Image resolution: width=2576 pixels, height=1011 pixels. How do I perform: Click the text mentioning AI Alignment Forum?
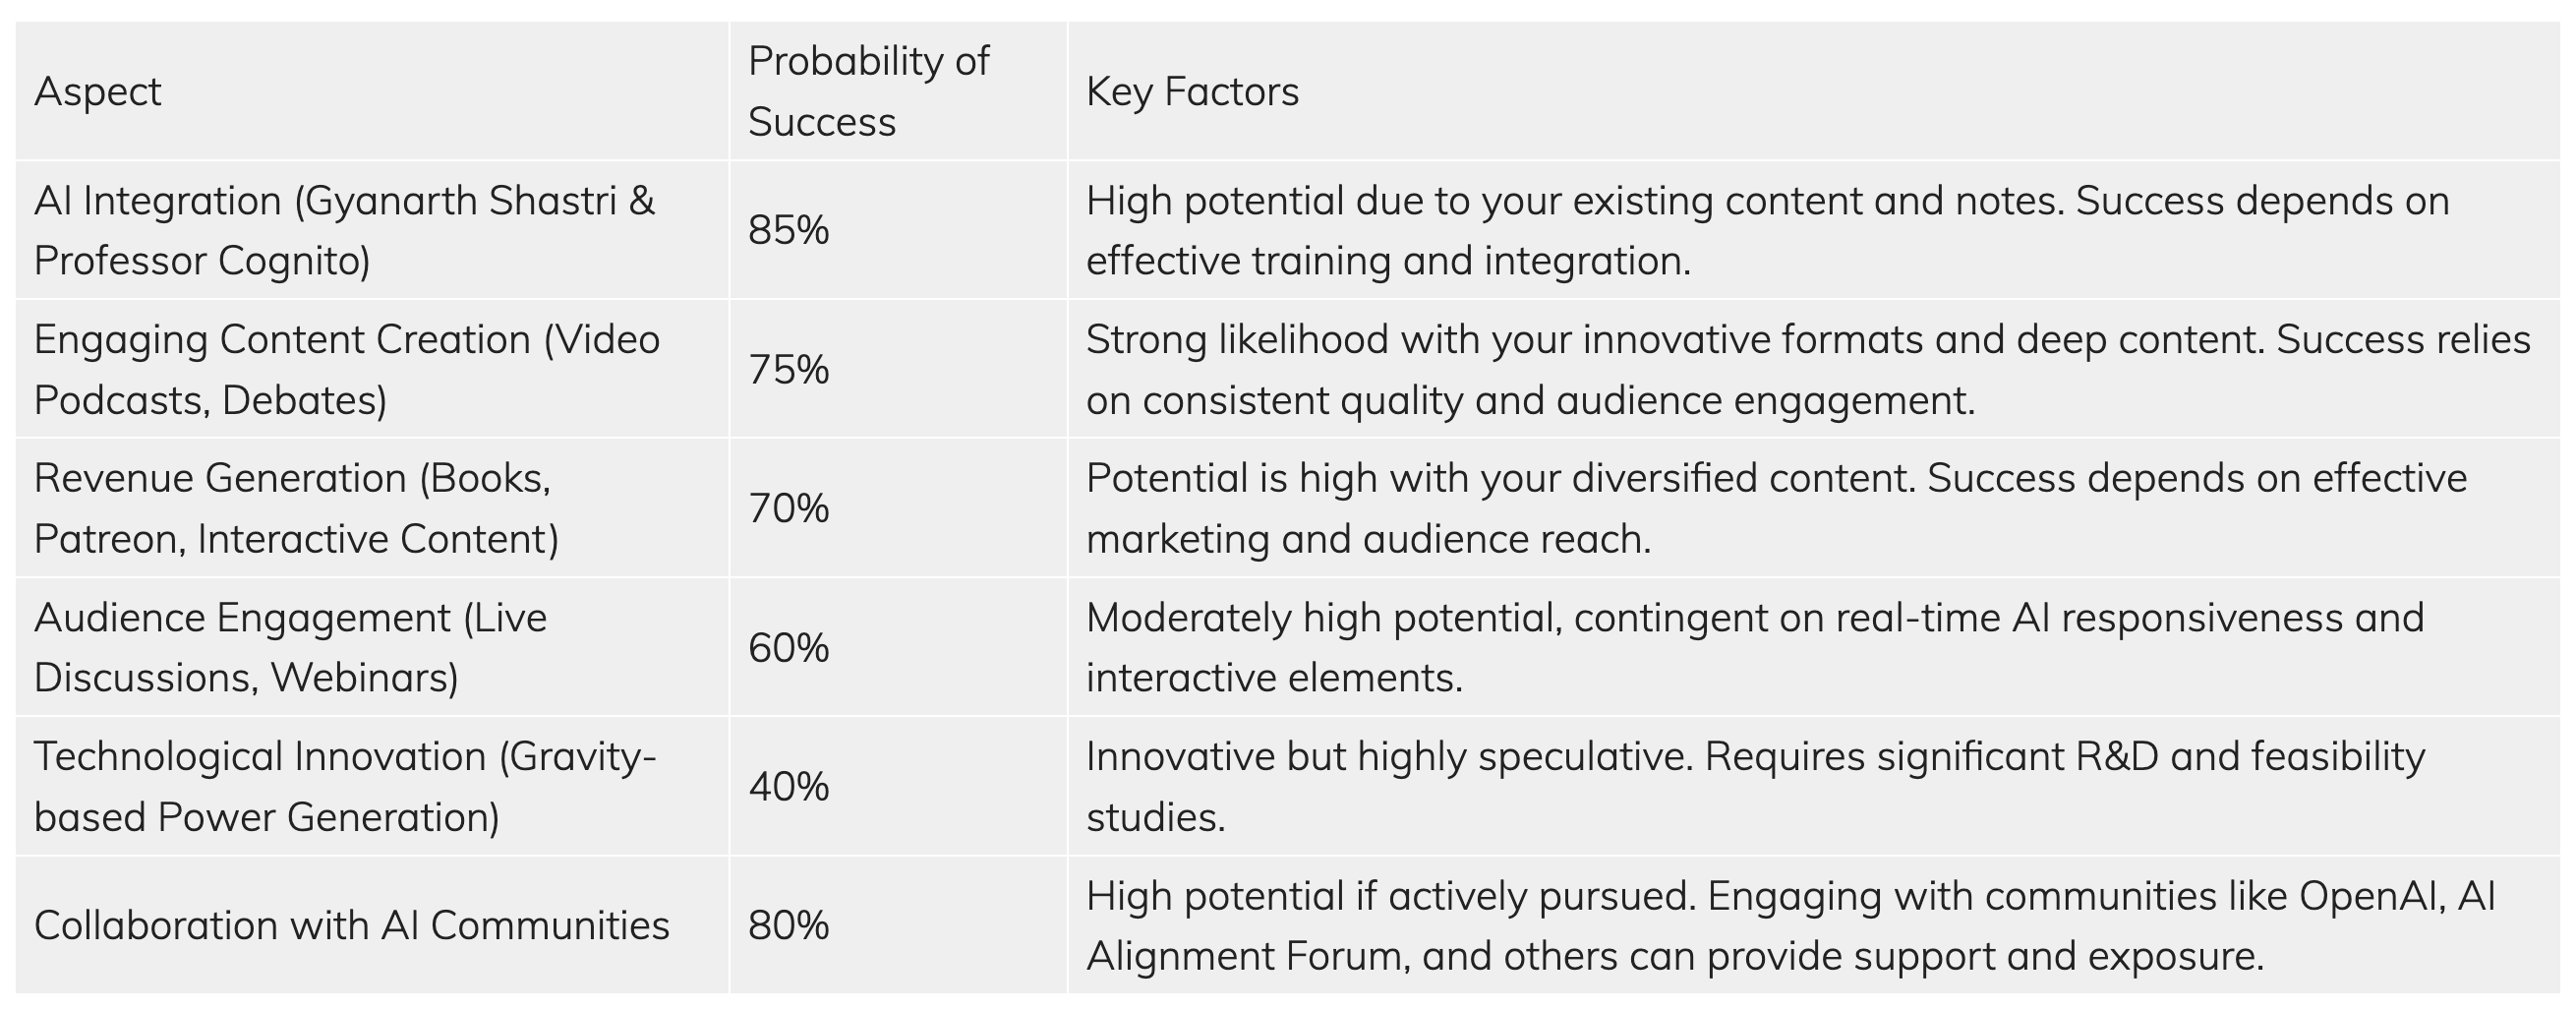1791,925
